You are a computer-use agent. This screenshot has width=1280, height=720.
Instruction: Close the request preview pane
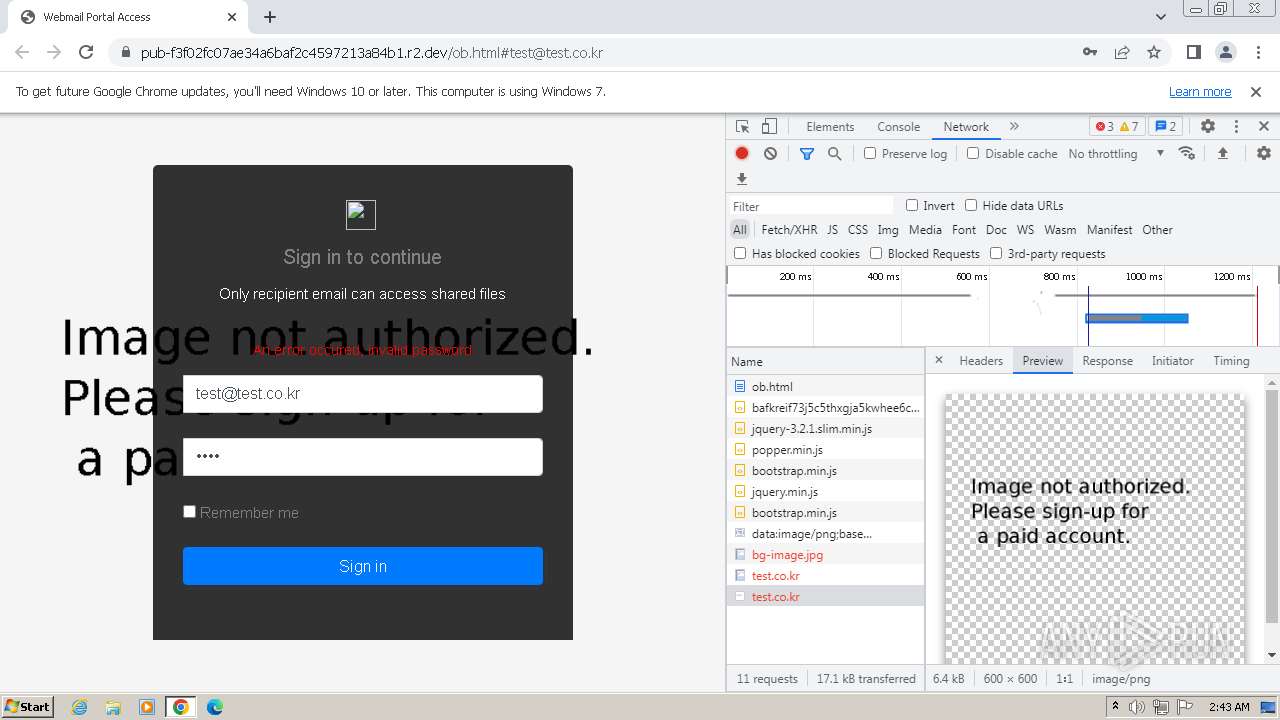(938, 360)
